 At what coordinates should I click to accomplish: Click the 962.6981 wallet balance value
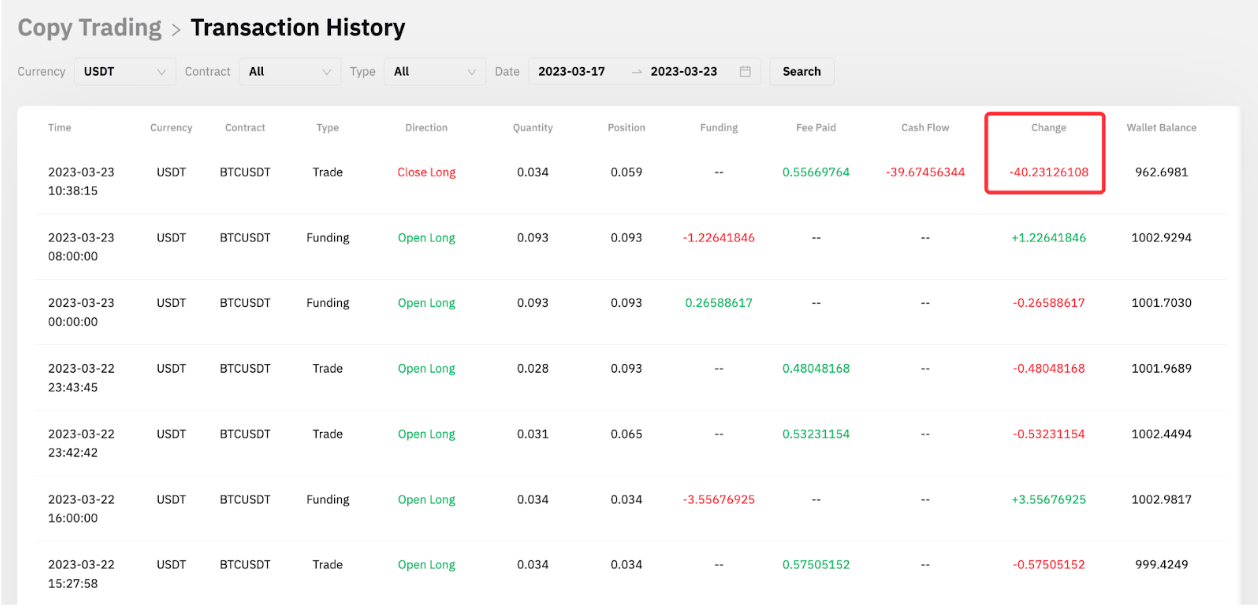point(1161,173)
